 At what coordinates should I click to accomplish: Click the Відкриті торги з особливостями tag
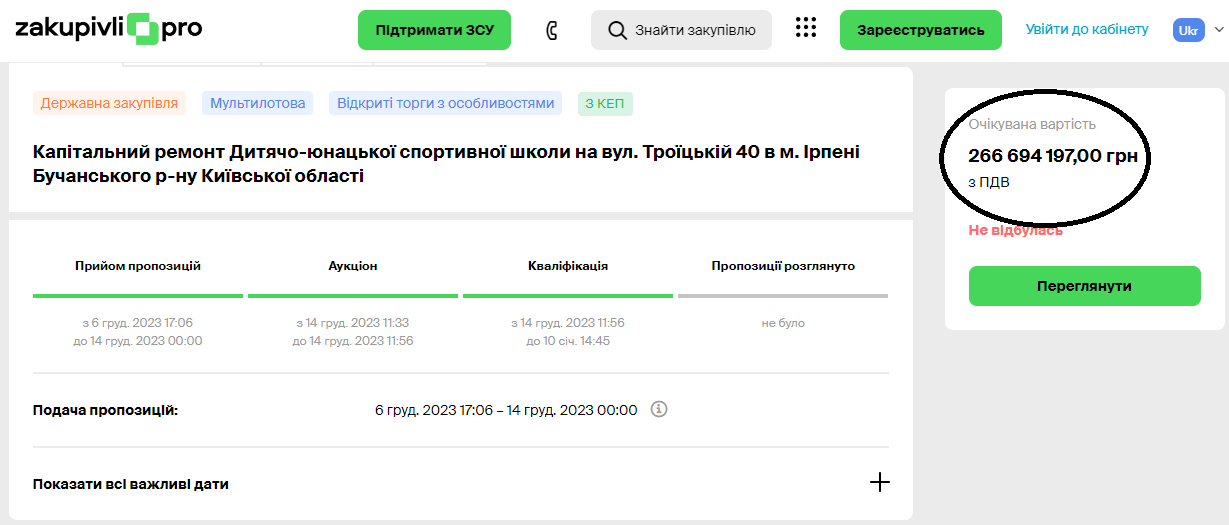point(445,103)
